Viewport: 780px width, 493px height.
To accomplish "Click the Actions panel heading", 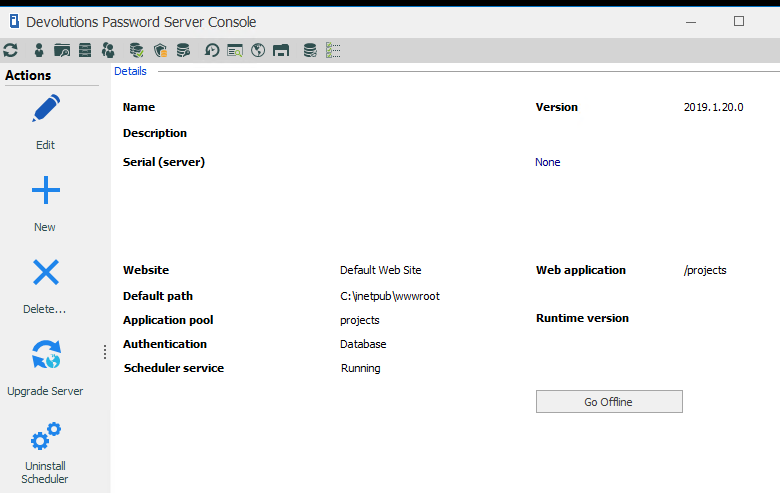I will coord(28,75).
